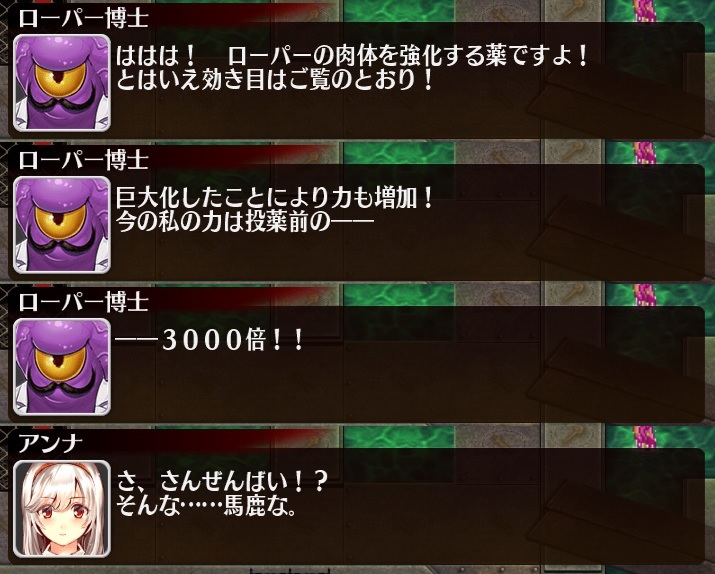Click ローパー博士 name above "3000倍！！" dialog
Viewport: 715px width, 574px height.
(x=83, y=302)
